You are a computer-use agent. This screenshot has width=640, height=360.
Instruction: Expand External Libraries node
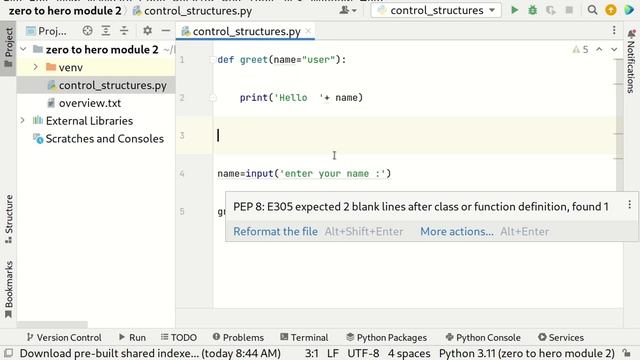coord(23,120)
